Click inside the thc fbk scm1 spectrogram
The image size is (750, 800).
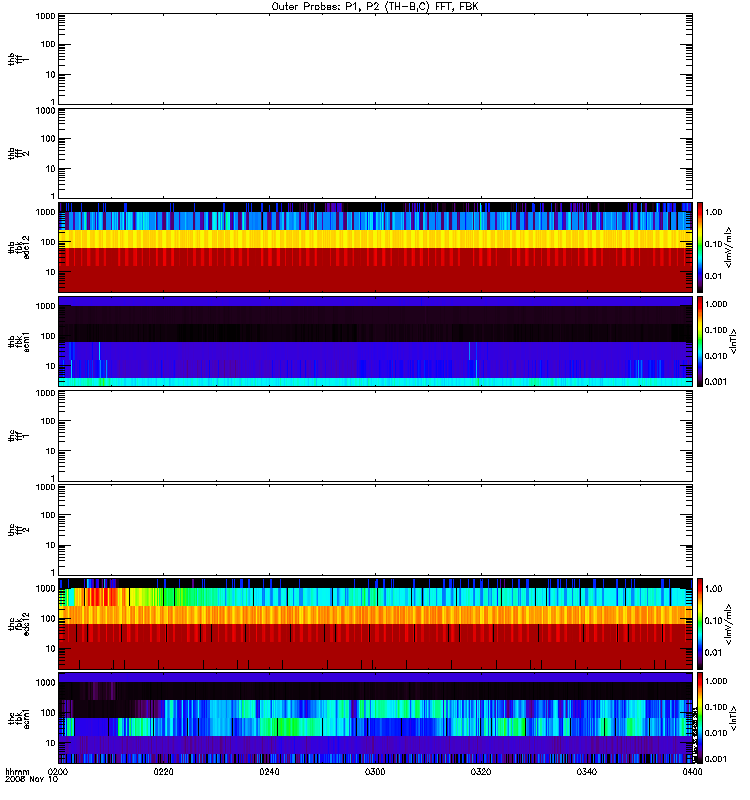375,718
